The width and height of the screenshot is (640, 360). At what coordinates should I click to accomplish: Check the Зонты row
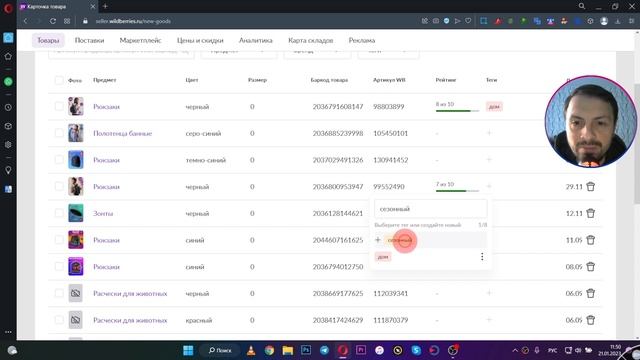[59, 213]
